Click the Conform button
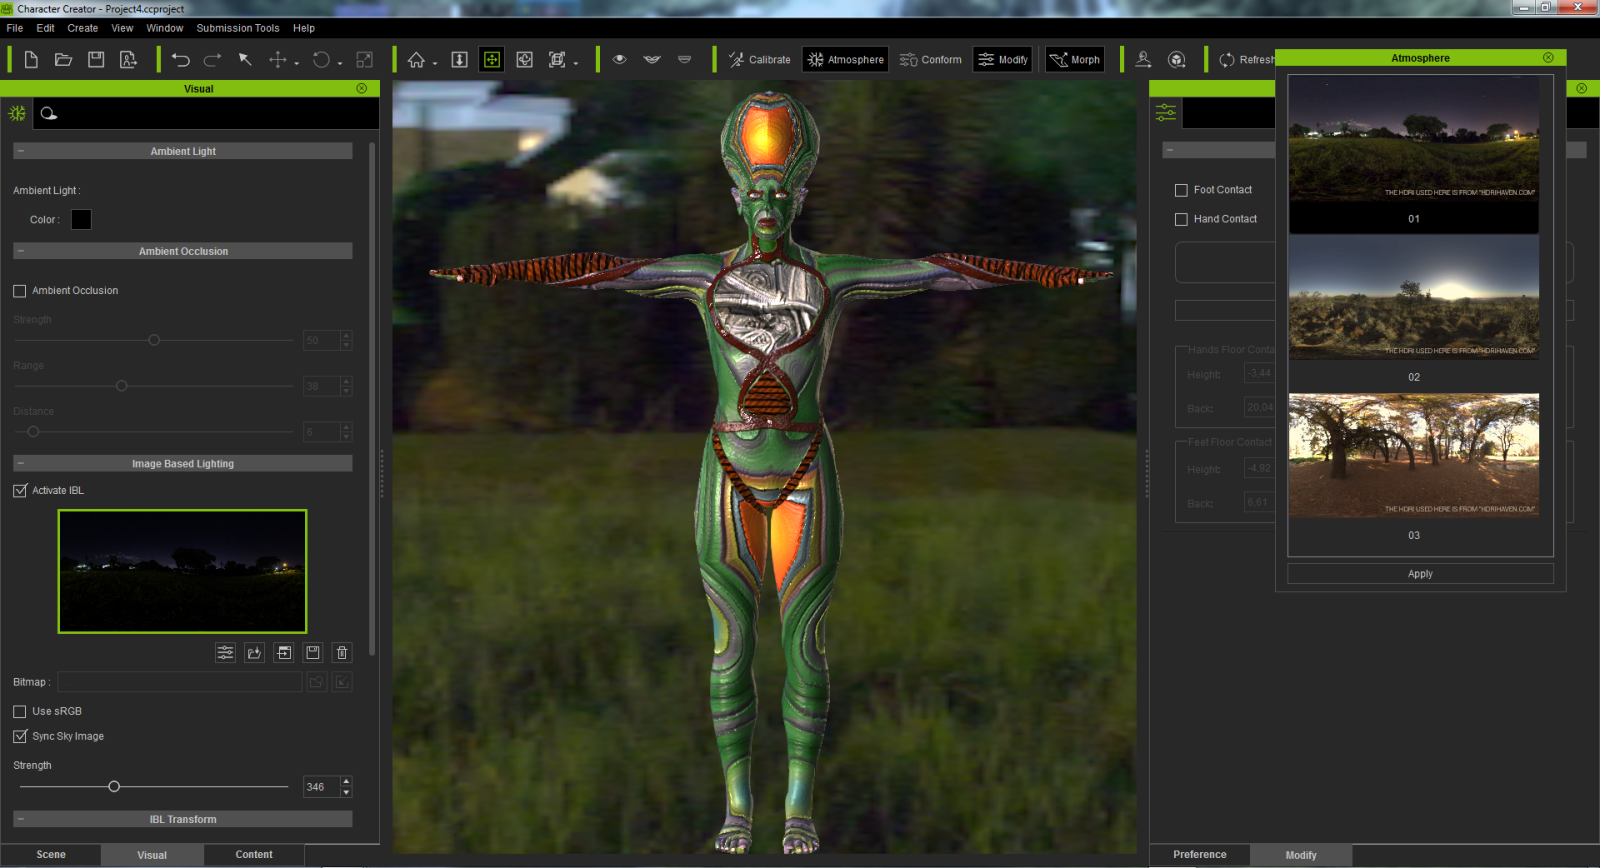Image resolution: width=1600 pixels, height=868 pixels. [931, 60]
